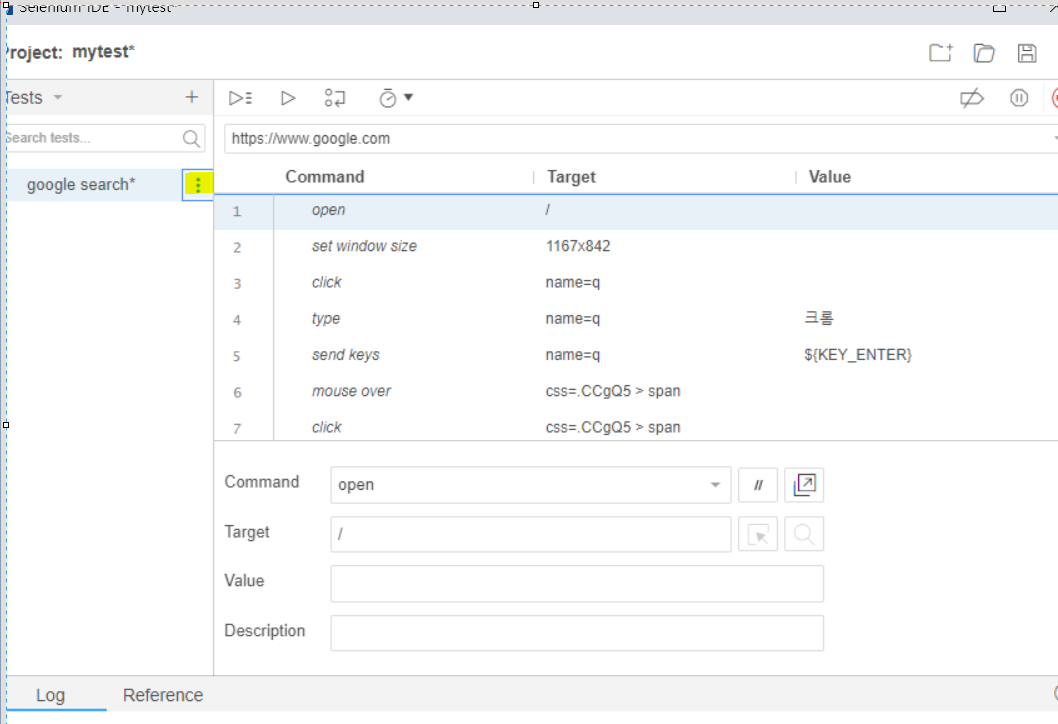Select click css=.CCgQ5 > span row 7

pos(636,427)
